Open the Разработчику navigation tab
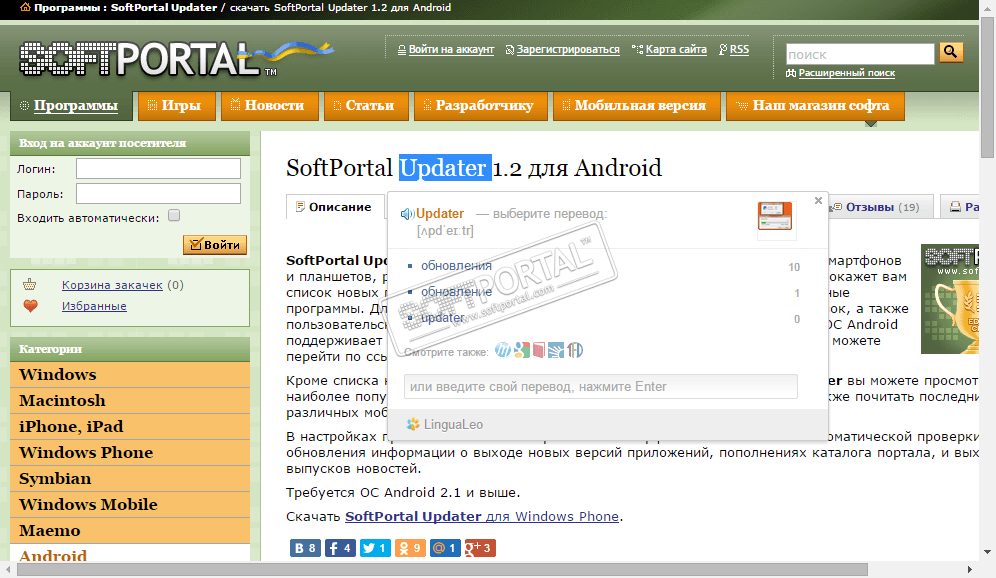The image size is (996, 578). pos(480,105)
